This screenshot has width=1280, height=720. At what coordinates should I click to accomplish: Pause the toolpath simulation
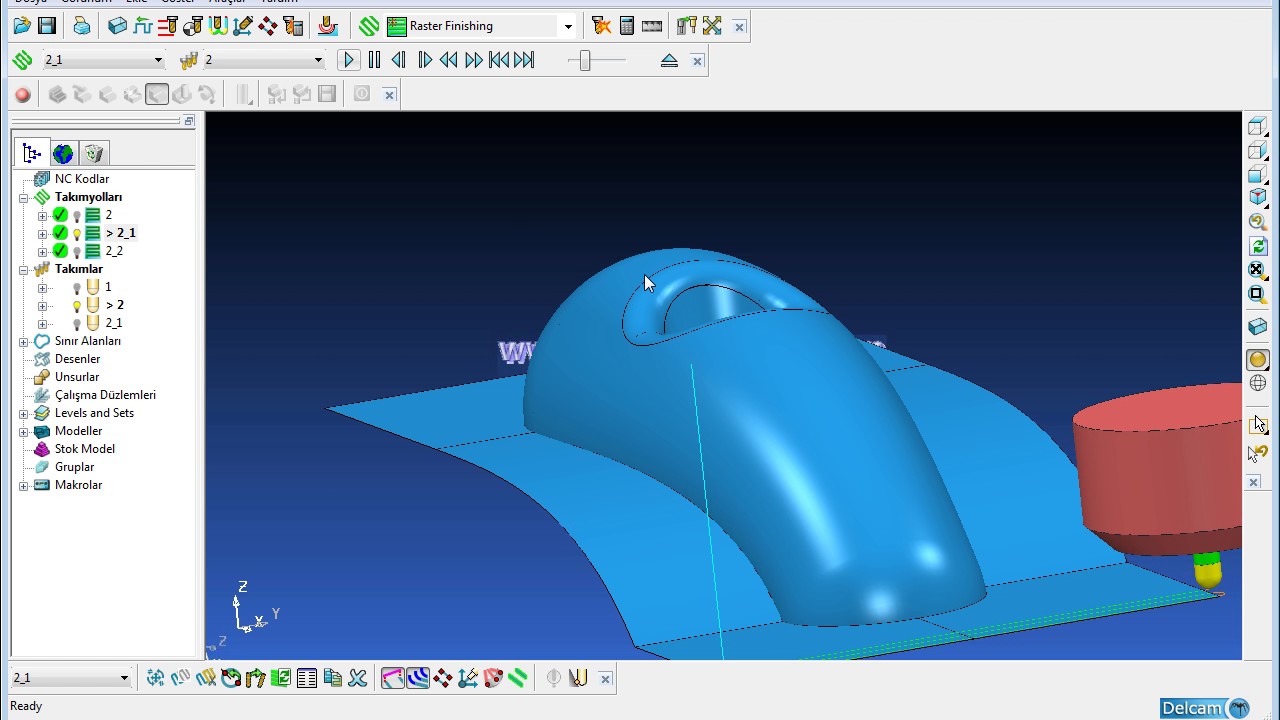pyautogui.click(x=374, y=61)
